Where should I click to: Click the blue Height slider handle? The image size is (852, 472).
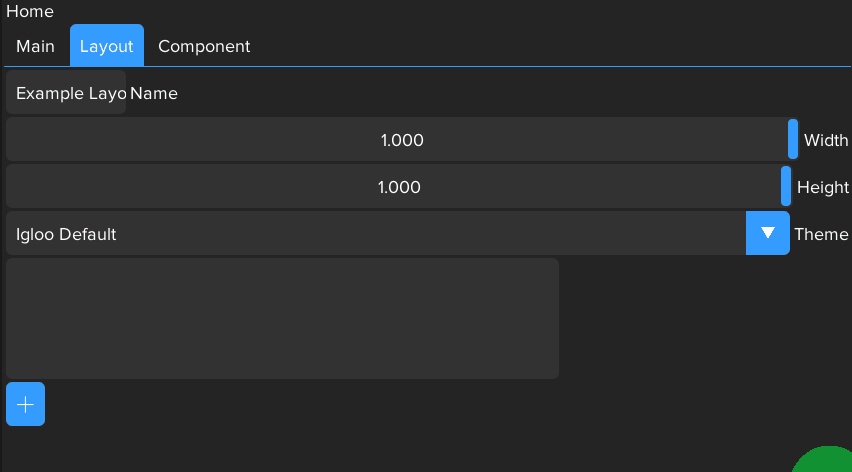pos(786,186)
